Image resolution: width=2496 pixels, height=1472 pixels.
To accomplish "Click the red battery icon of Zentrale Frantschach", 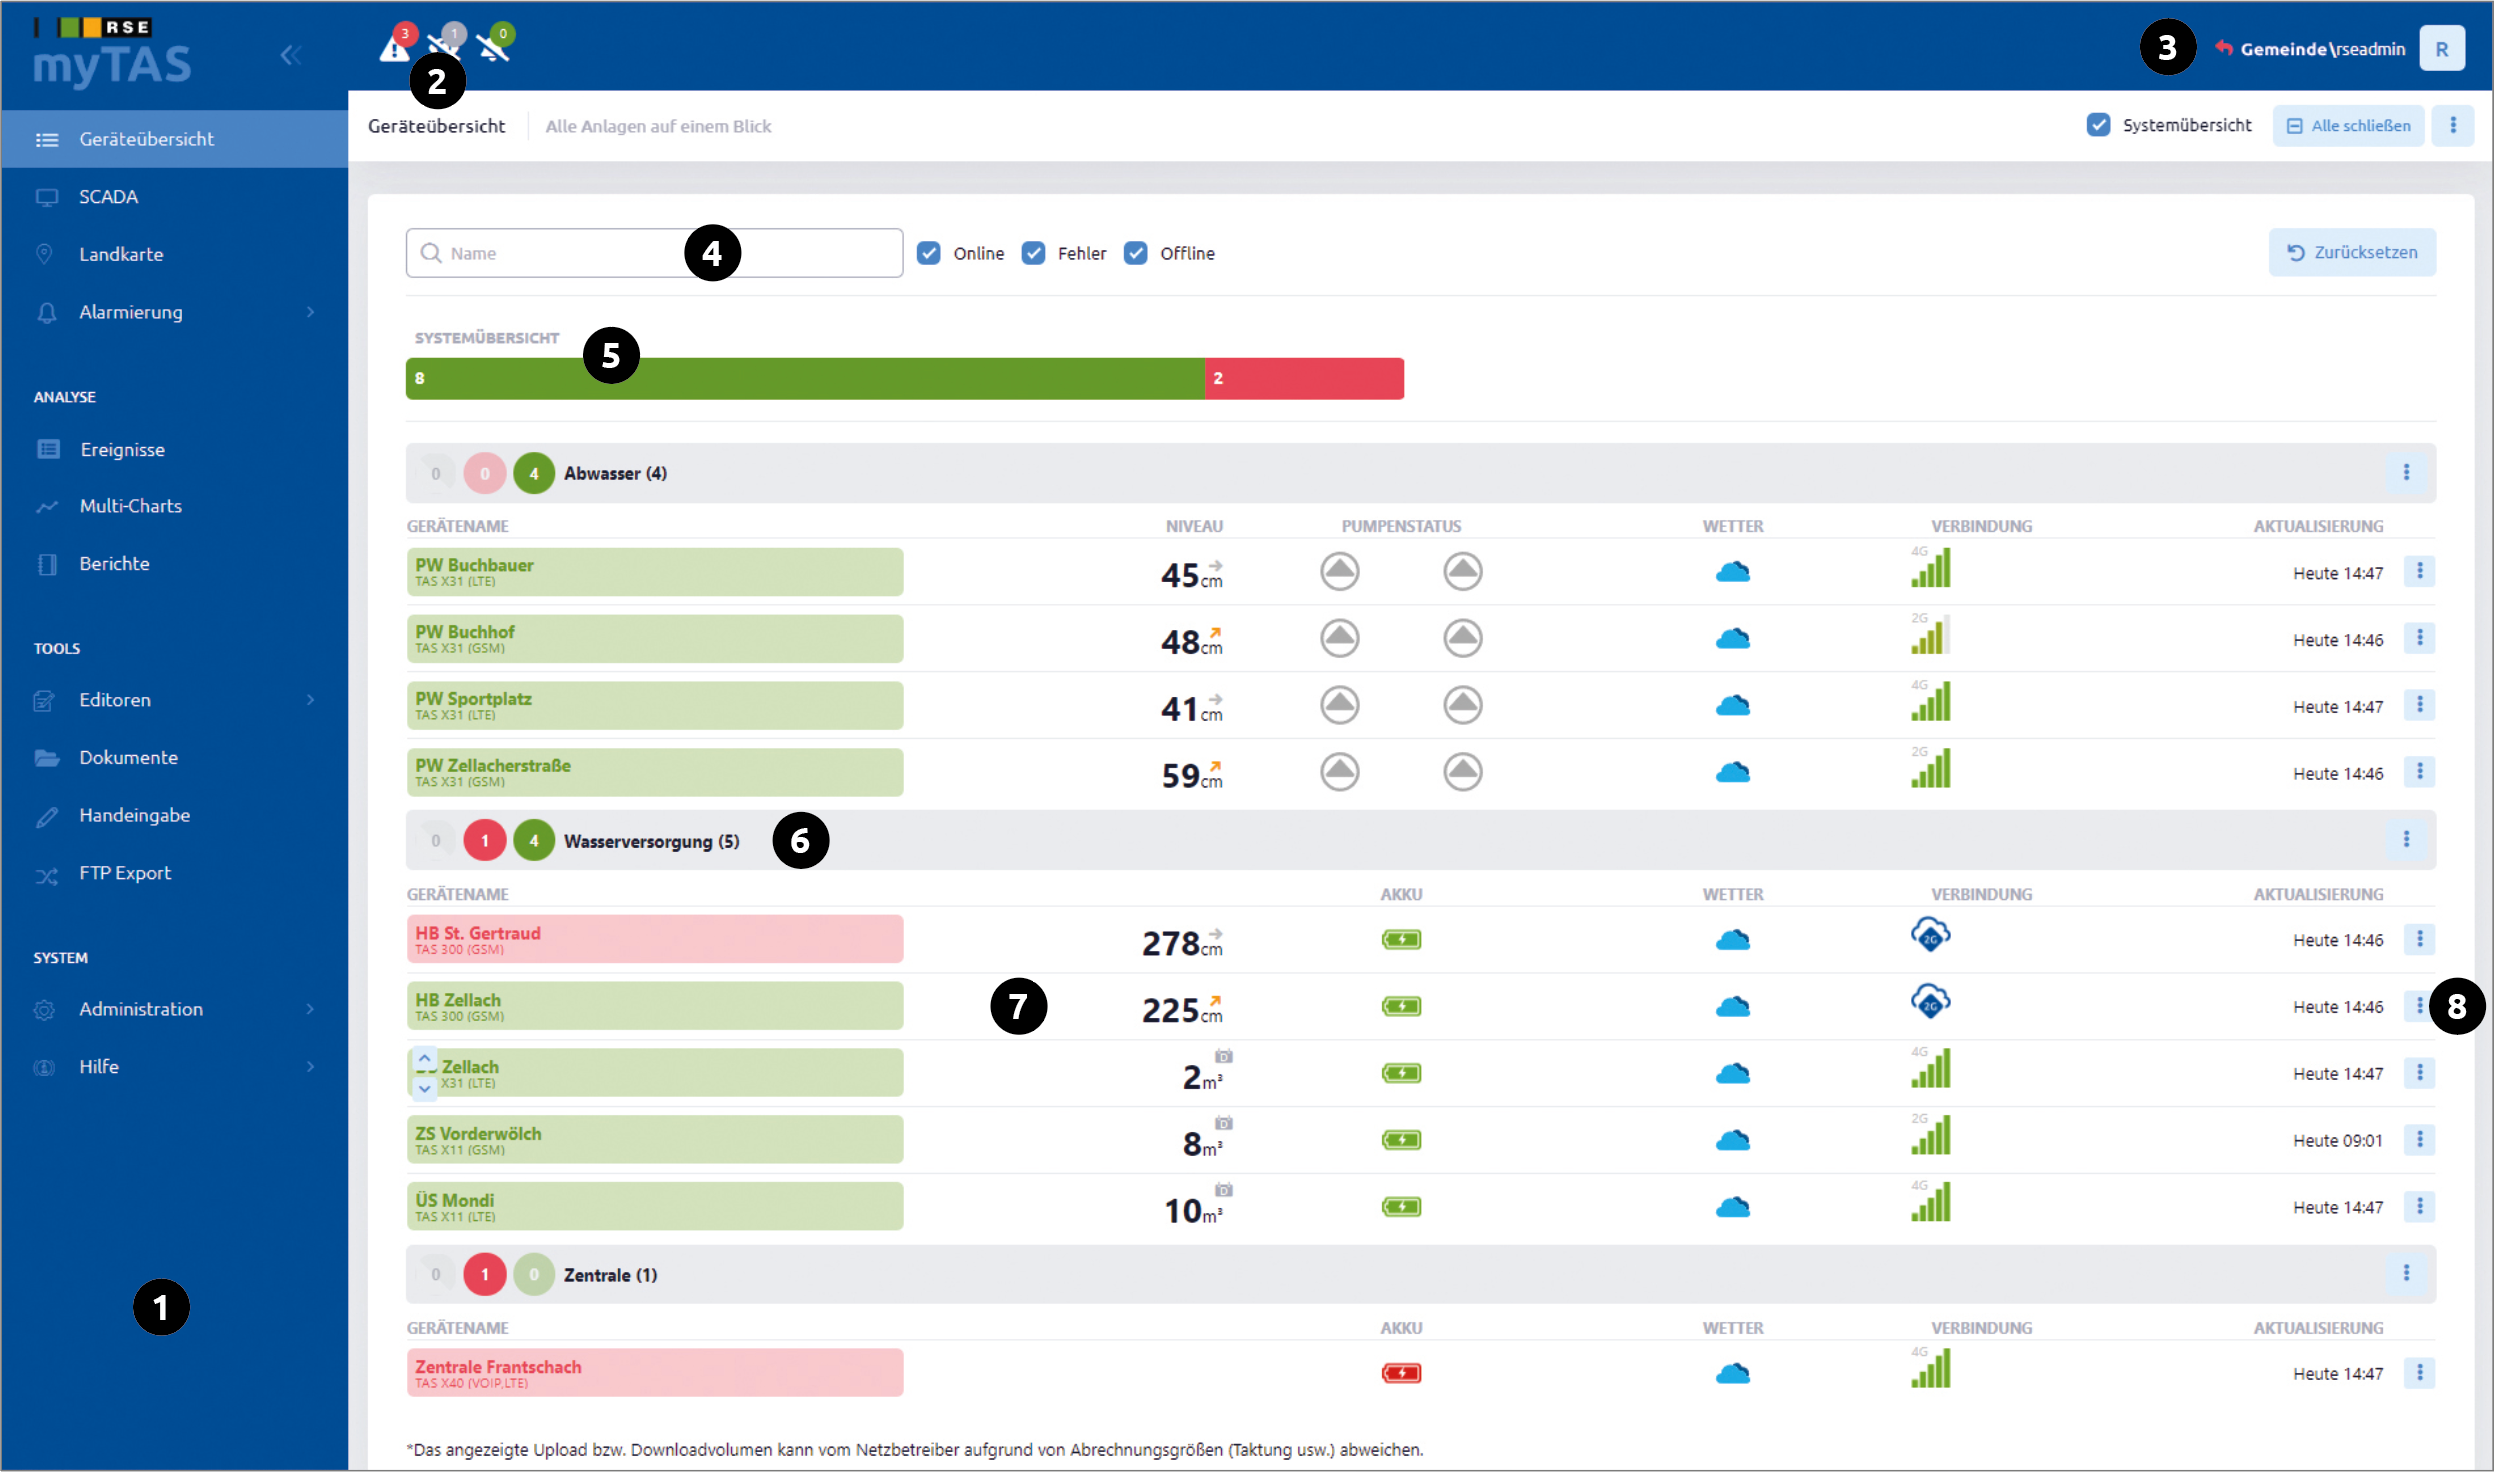I will (1402, 1373).
